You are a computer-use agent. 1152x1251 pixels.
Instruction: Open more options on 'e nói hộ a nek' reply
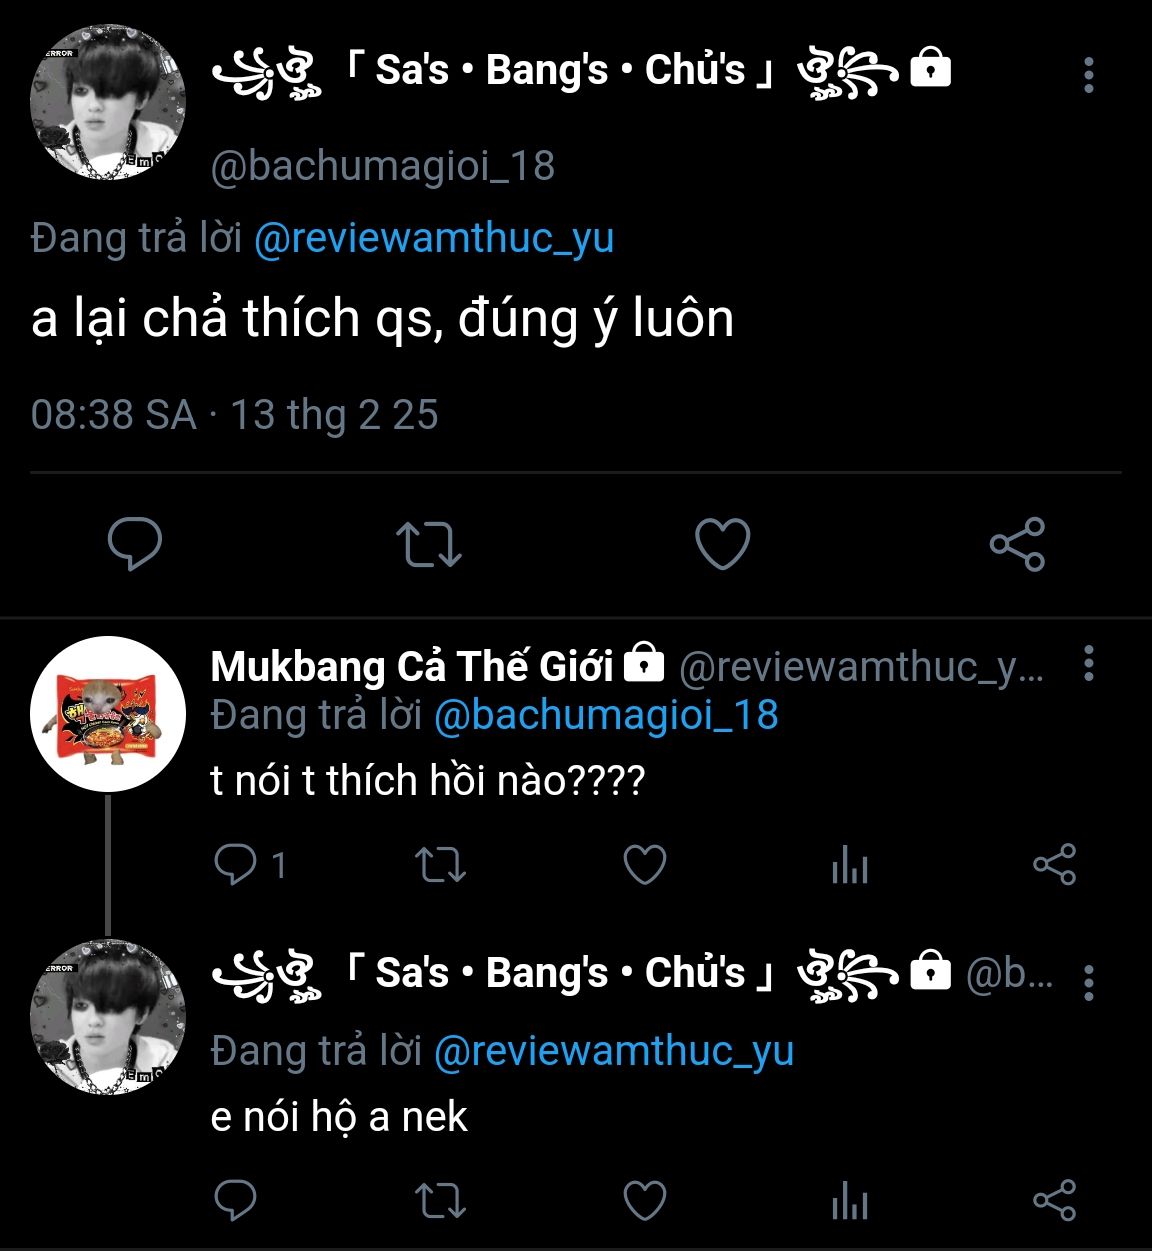(x=1089, y=982)
